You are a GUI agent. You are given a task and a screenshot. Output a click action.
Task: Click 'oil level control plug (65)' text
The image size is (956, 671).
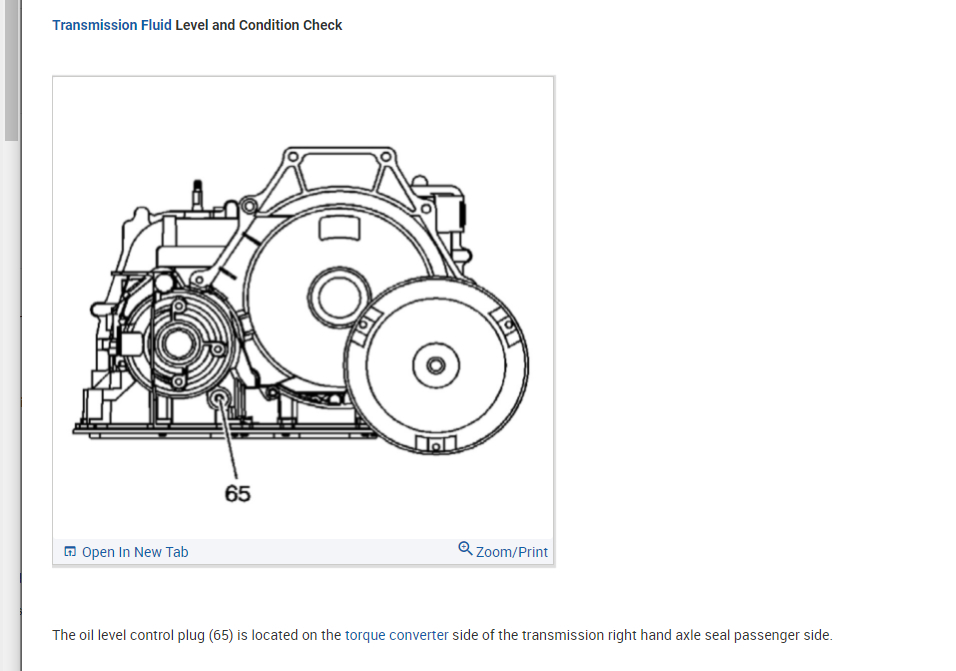point(156,635)
